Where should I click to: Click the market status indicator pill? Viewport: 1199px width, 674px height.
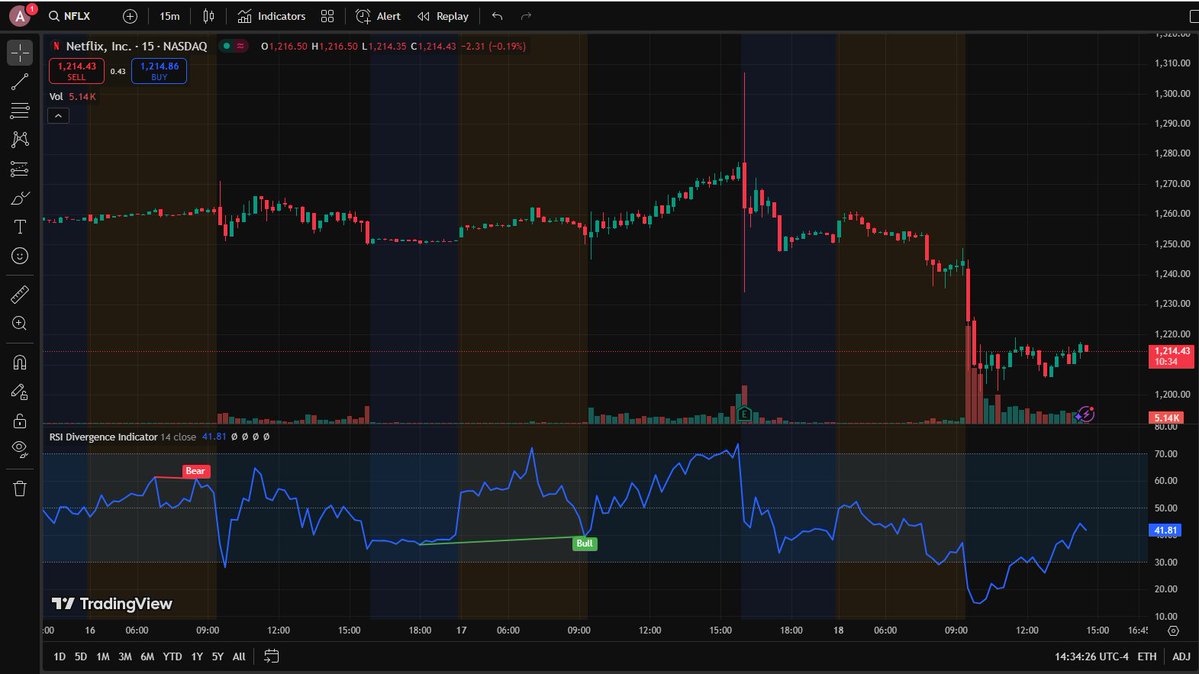pos(233,46)
